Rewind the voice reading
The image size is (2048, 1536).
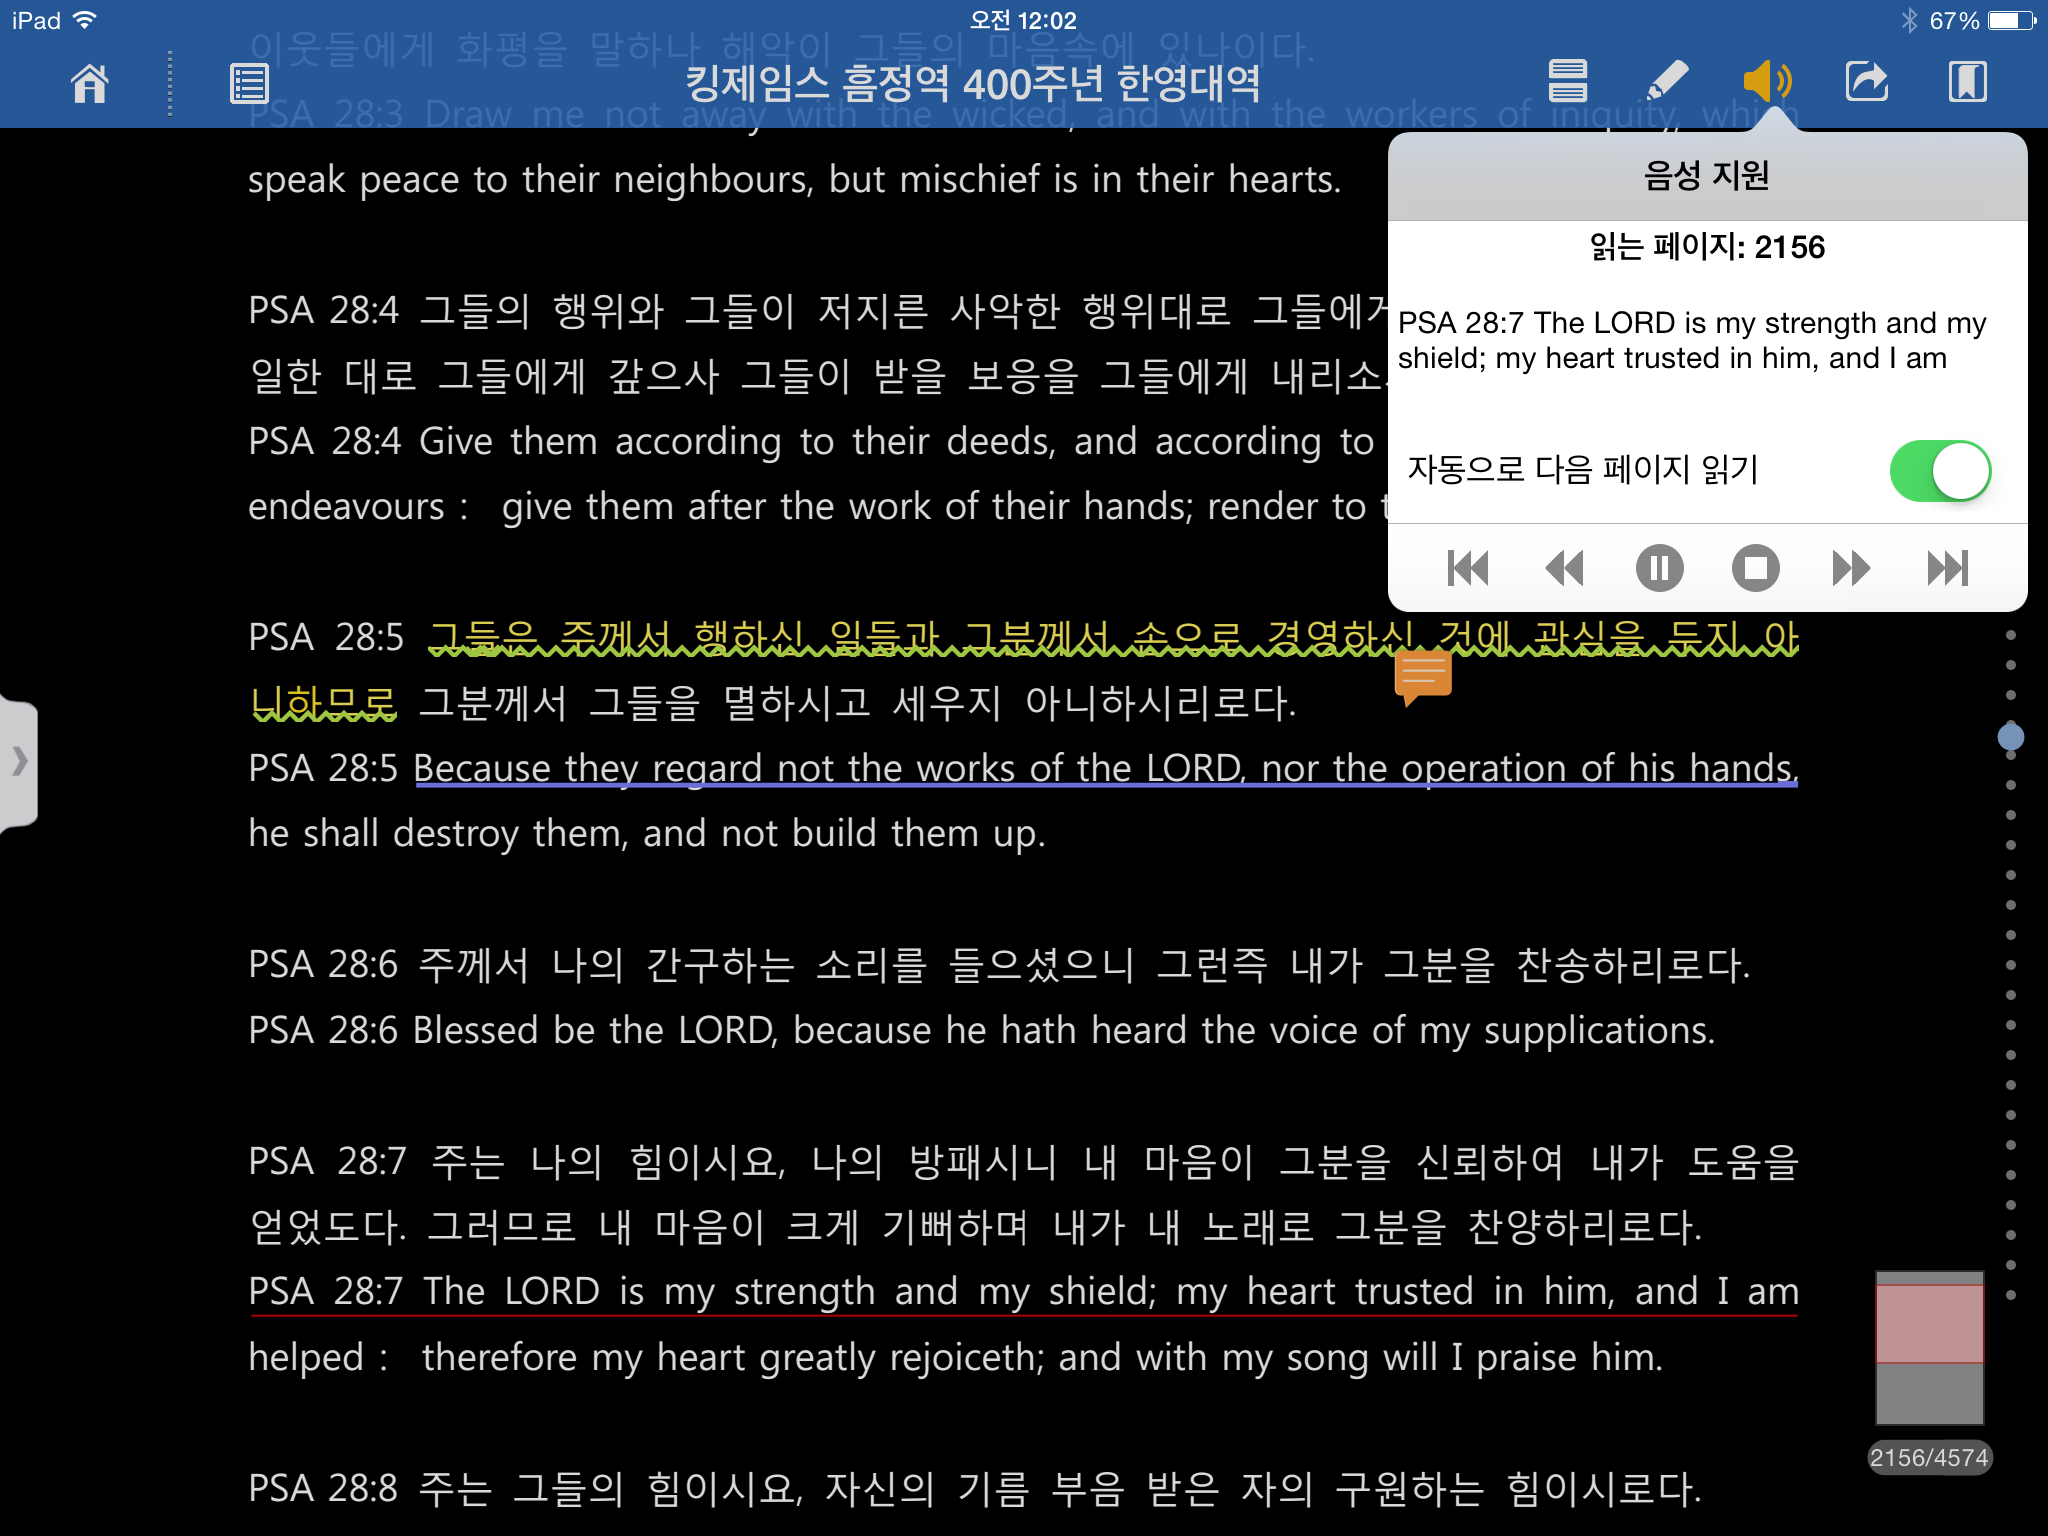(1564, 568)
